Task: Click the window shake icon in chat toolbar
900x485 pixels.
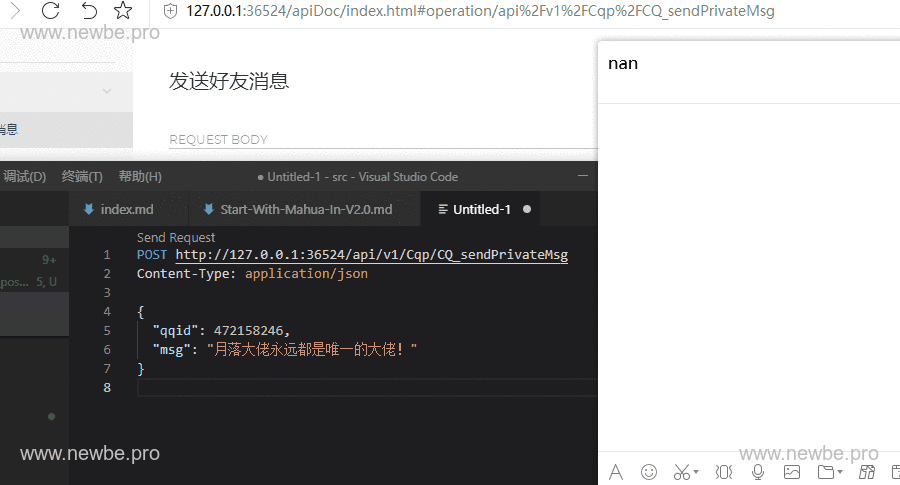Action: click(724, 472)
